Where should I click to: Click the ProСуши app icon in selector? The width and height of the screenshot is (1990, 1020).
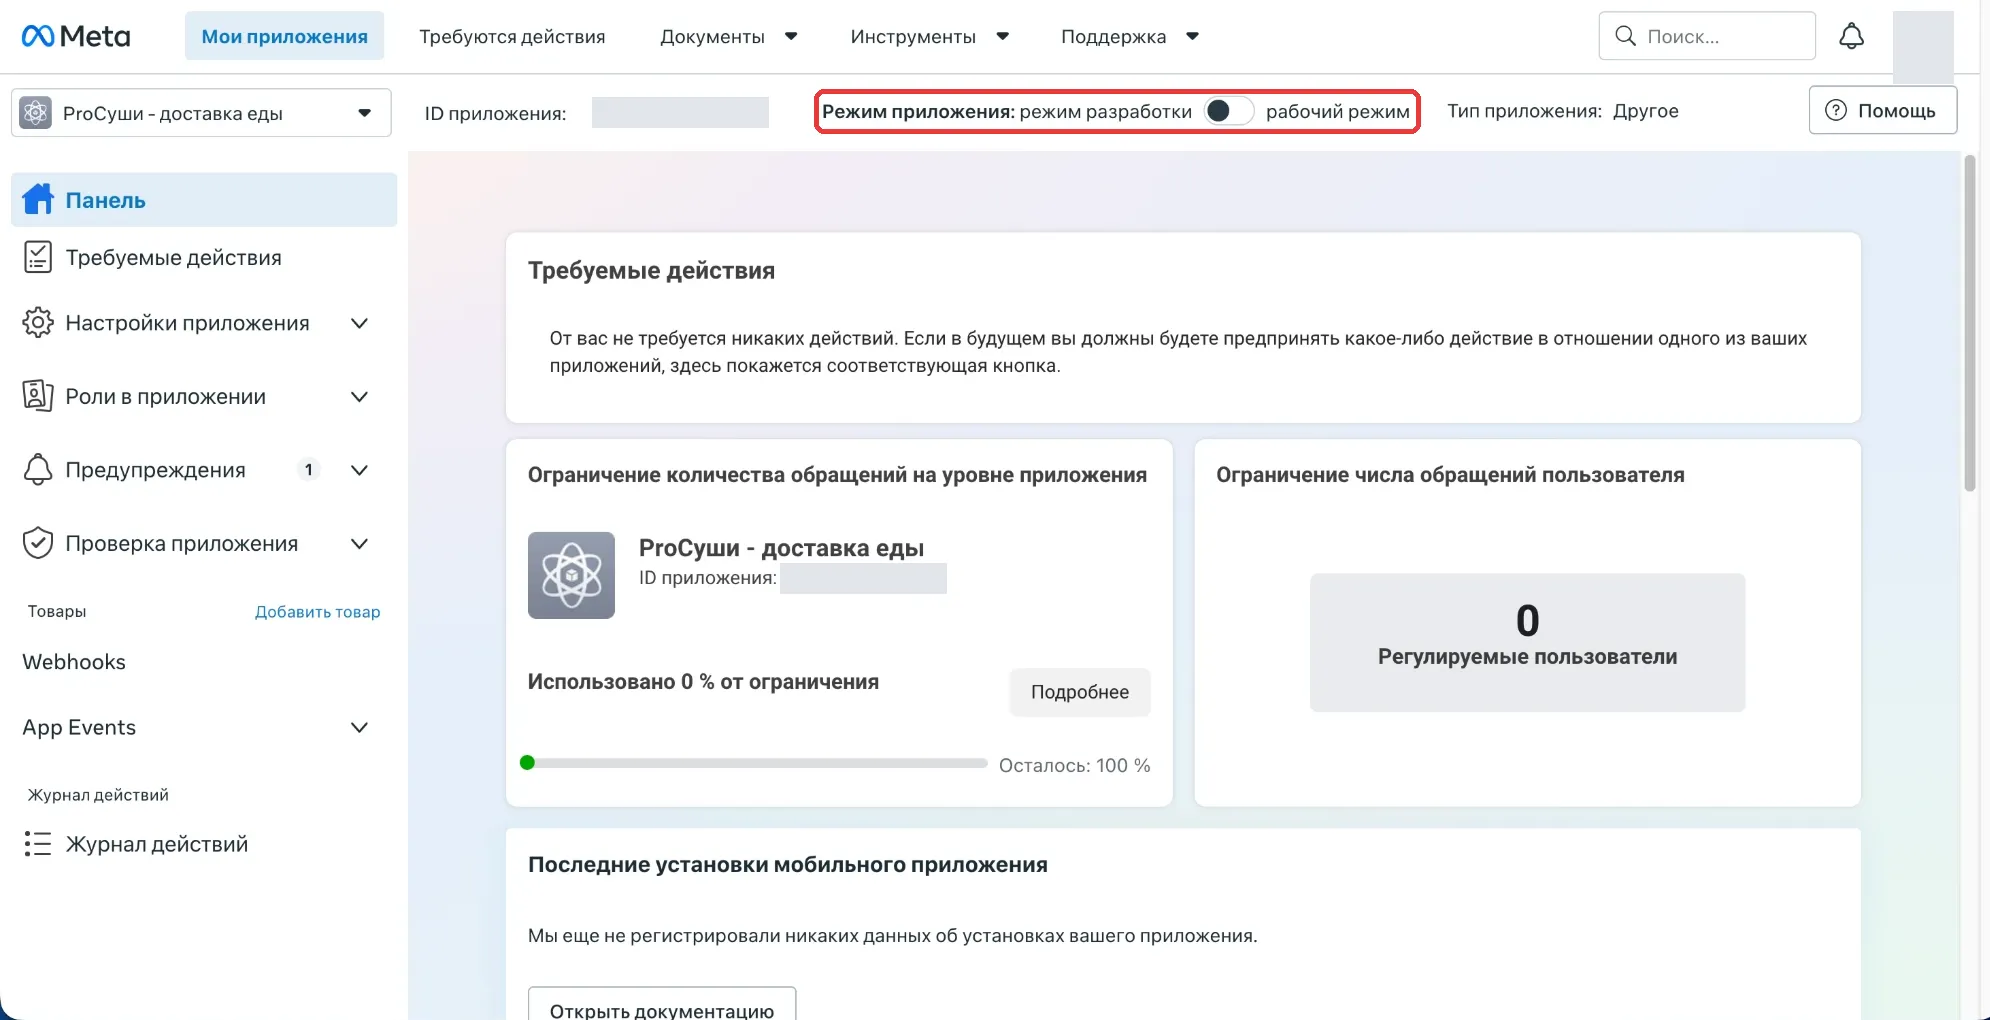(x=36, y=113)
